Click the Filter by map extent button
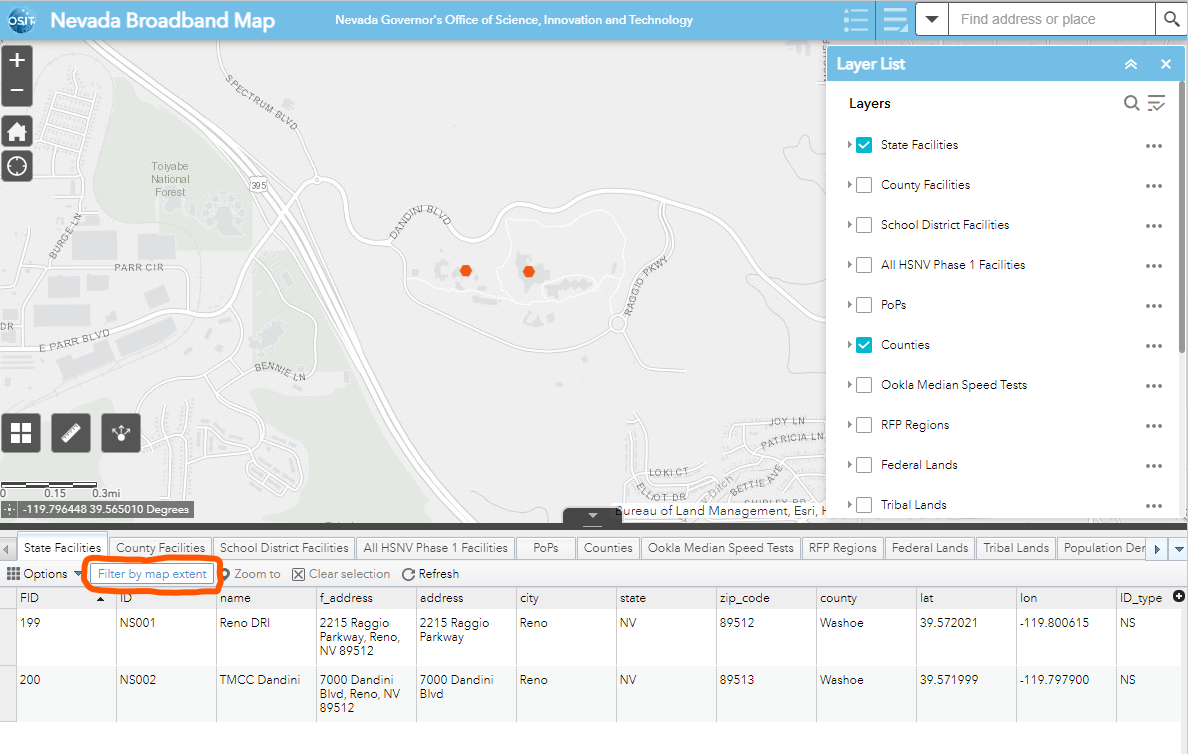Screen dimensions: 1188x754 [152, 573]
